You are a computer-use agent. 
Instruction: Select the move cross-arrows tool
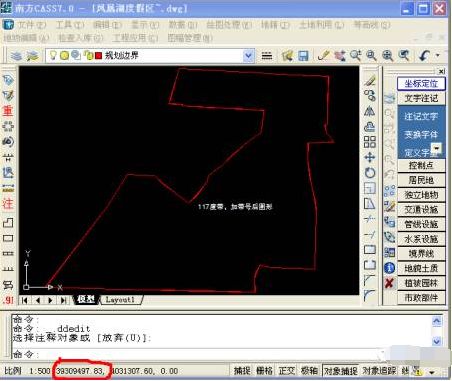click(370, 157)
